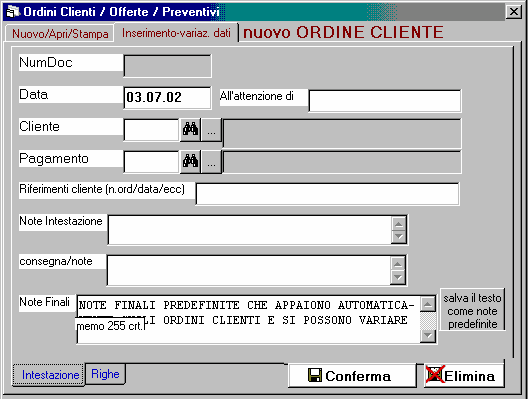This screenshot has width=528, height=399.
Task: Open payment search with Pagamento binoculars icon
Action: (190, 162)
